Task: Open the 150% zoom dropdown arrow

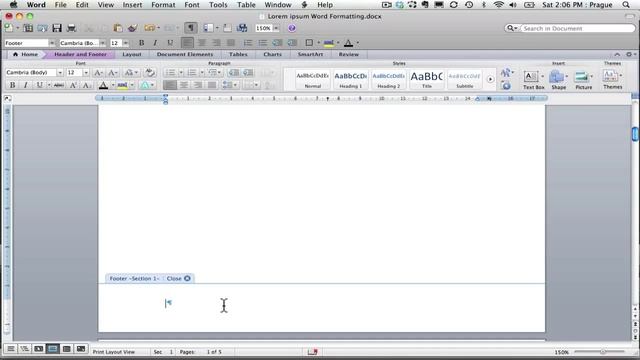Action: pos(276,28)
